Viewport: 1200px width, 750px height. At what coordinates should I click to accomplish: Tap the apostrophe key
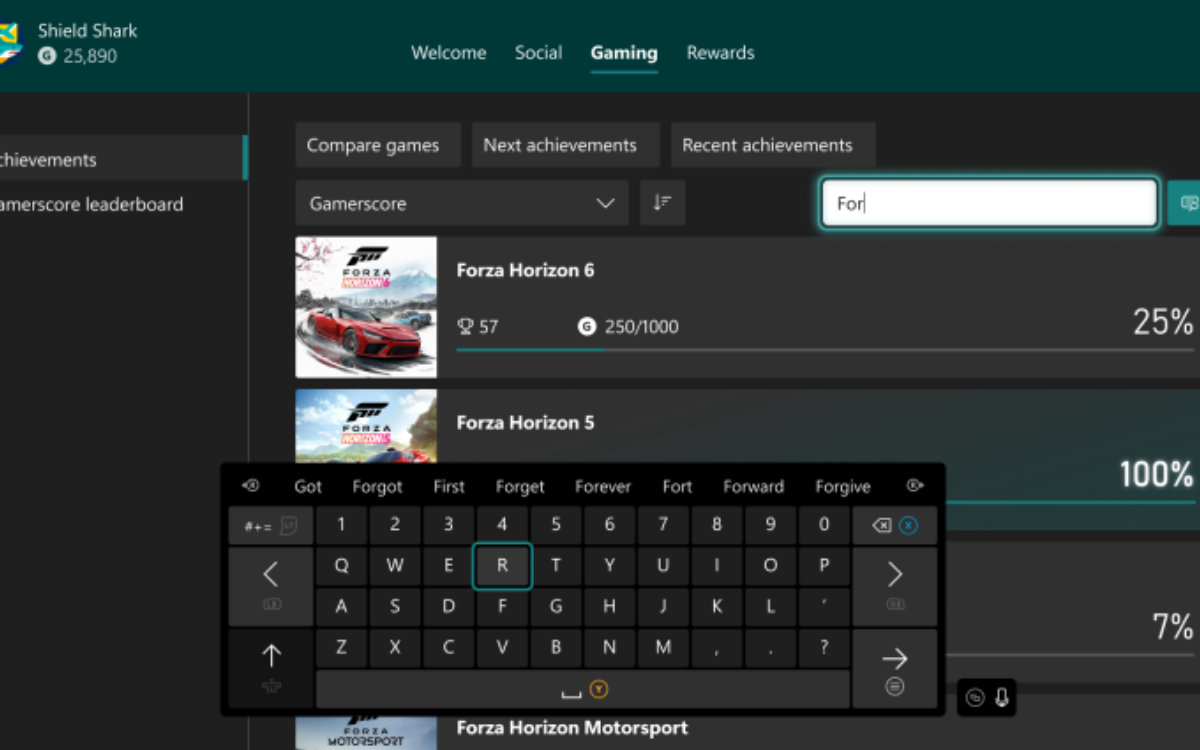pos(824,607)
